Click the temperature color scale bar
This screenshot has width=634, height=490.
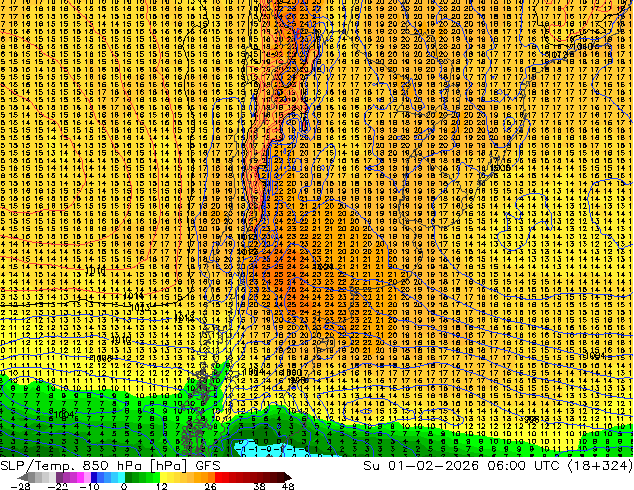[x=154, y=477]
